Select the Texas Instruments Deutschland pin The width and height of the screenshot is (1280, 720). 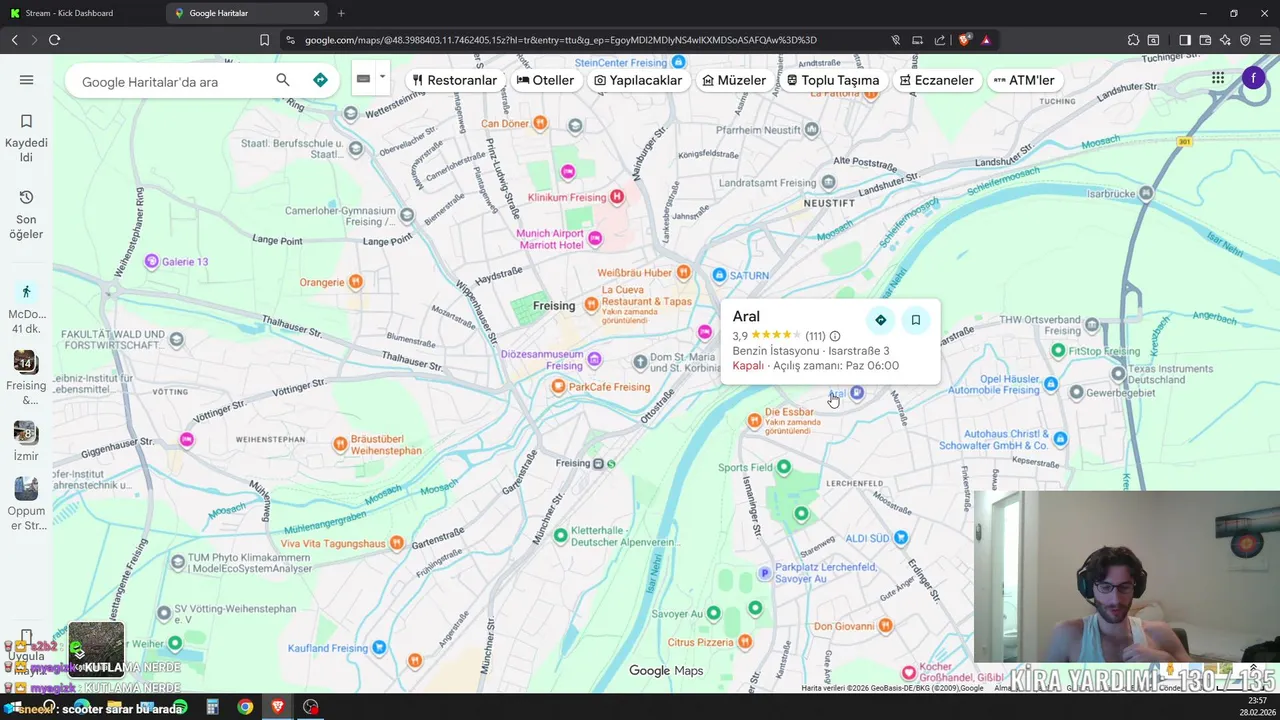coord(1118,374)
